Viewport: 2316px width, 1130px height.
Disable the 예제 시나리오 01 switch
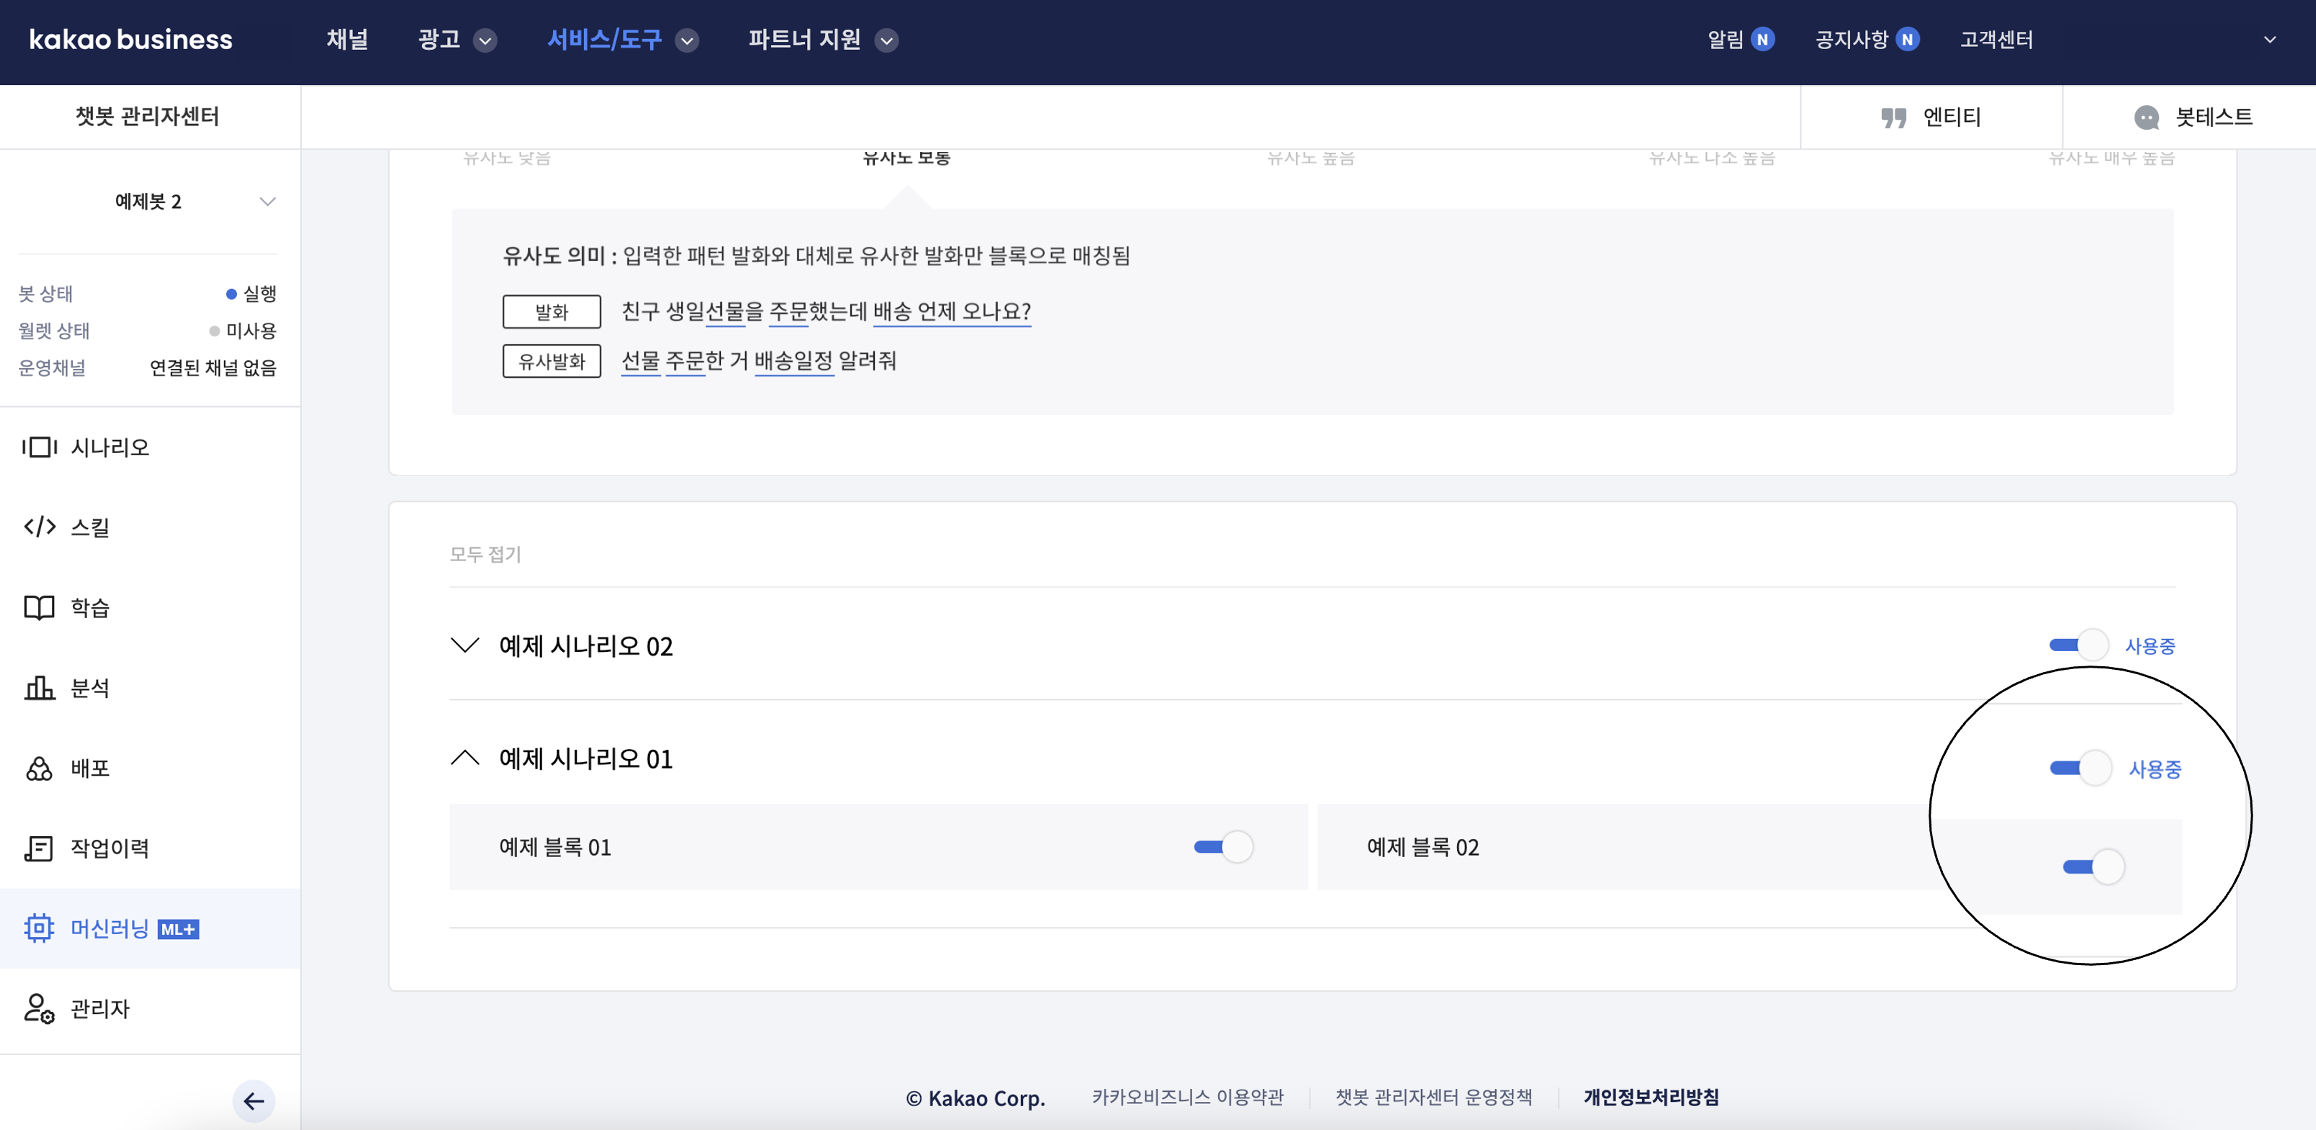click(x=2080, y=768)
